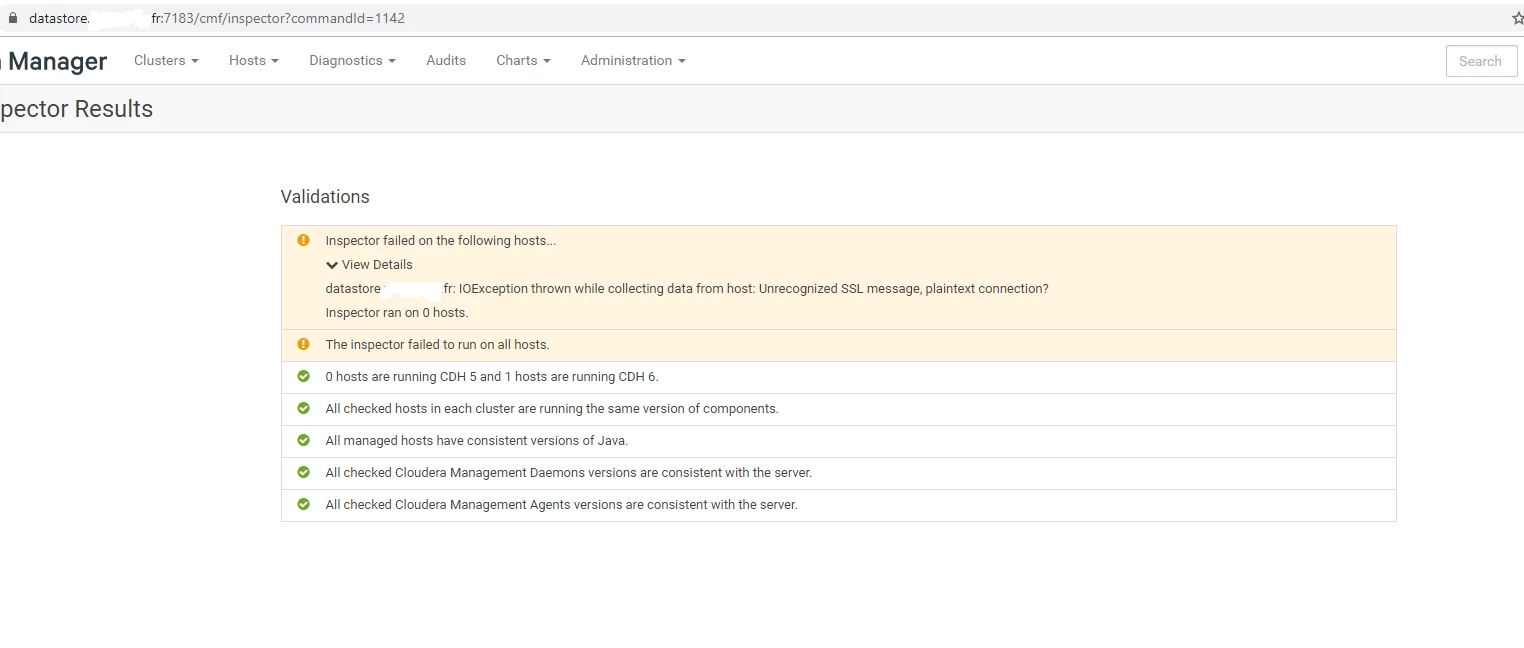Click the lock icon in address bar

click(x=13, y=18)
